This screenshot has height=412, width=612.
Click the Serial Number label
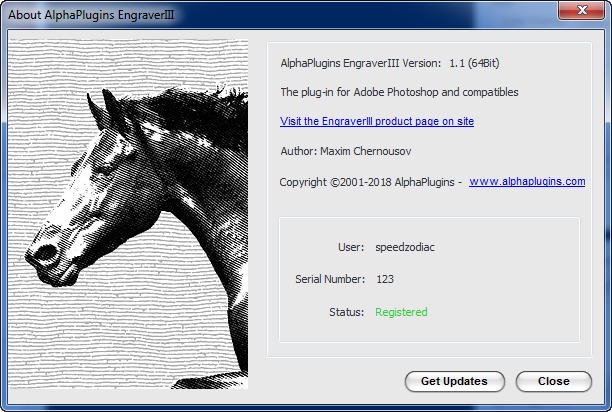(x=330, y=279)
